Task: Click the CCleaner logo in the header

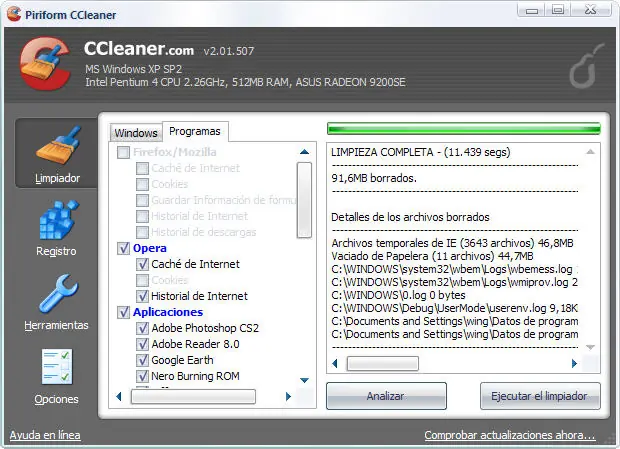Action: (45, 64)
